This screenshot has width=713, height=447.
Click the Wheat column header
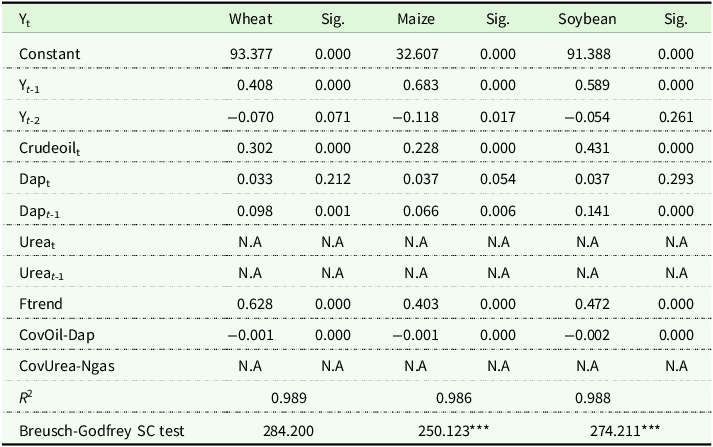pyautogui.click(x=250, y=19)
